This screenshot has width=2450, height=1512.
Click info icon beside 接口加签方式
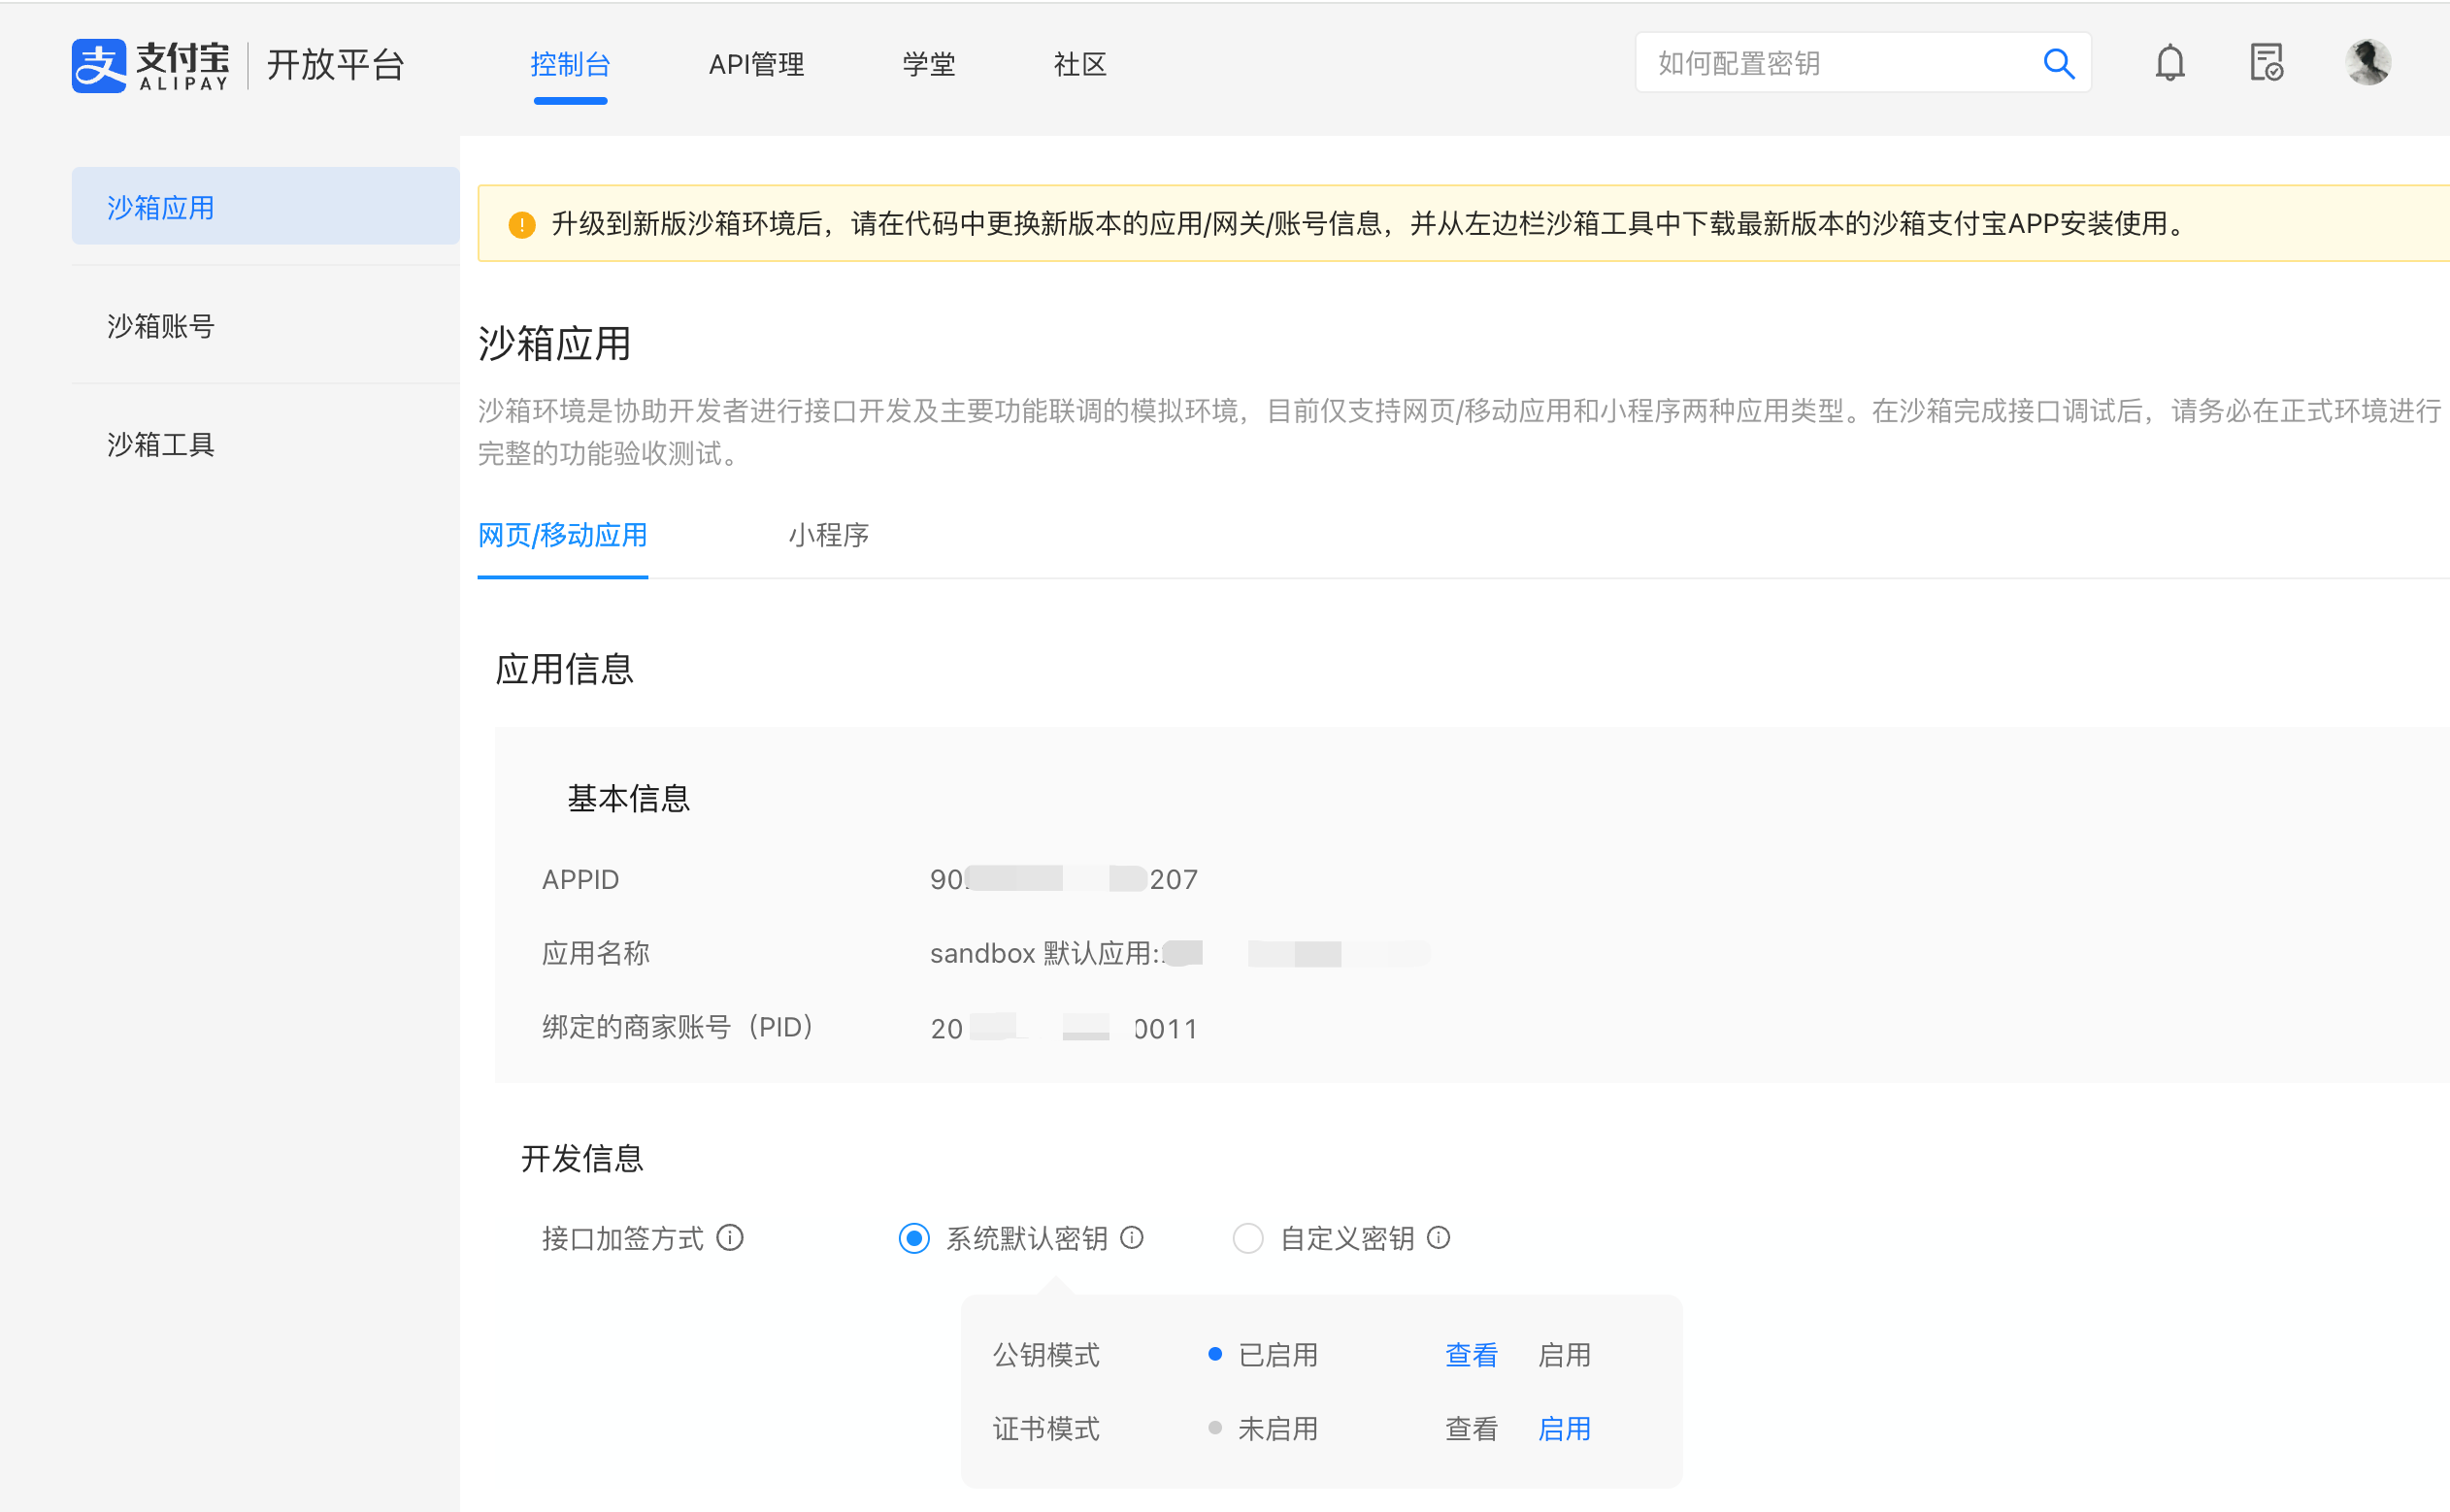tap(731, 1238)
